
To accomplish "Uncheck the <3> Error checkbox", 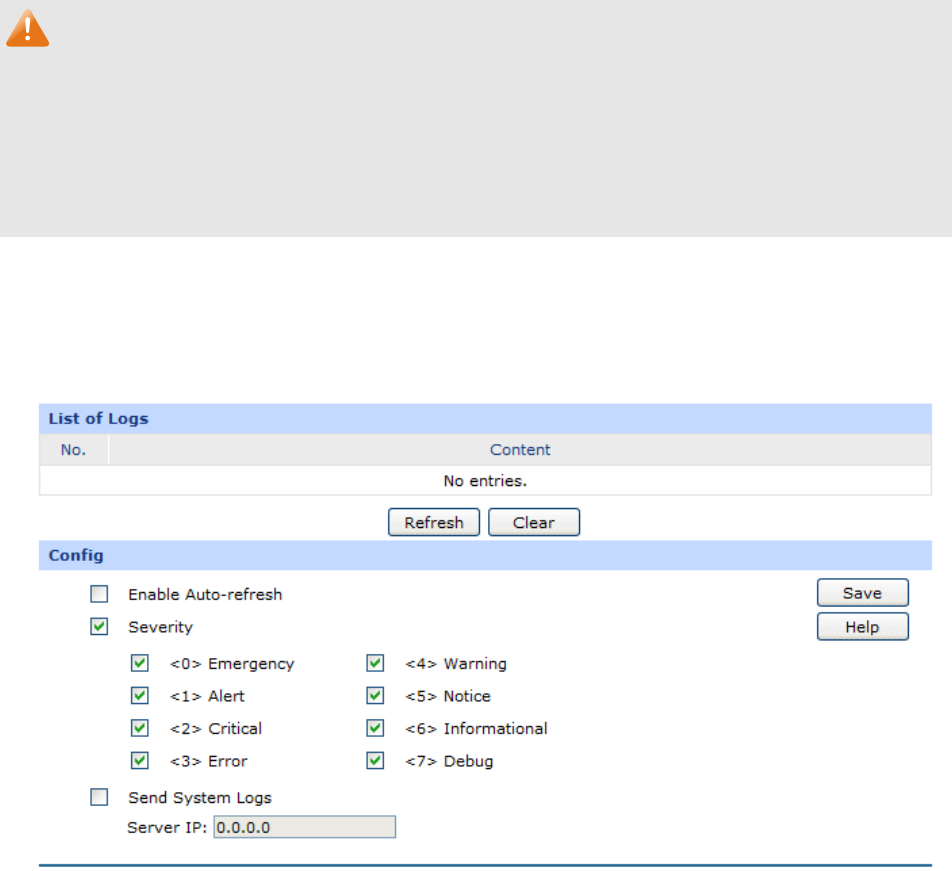I will coord(140,760).
